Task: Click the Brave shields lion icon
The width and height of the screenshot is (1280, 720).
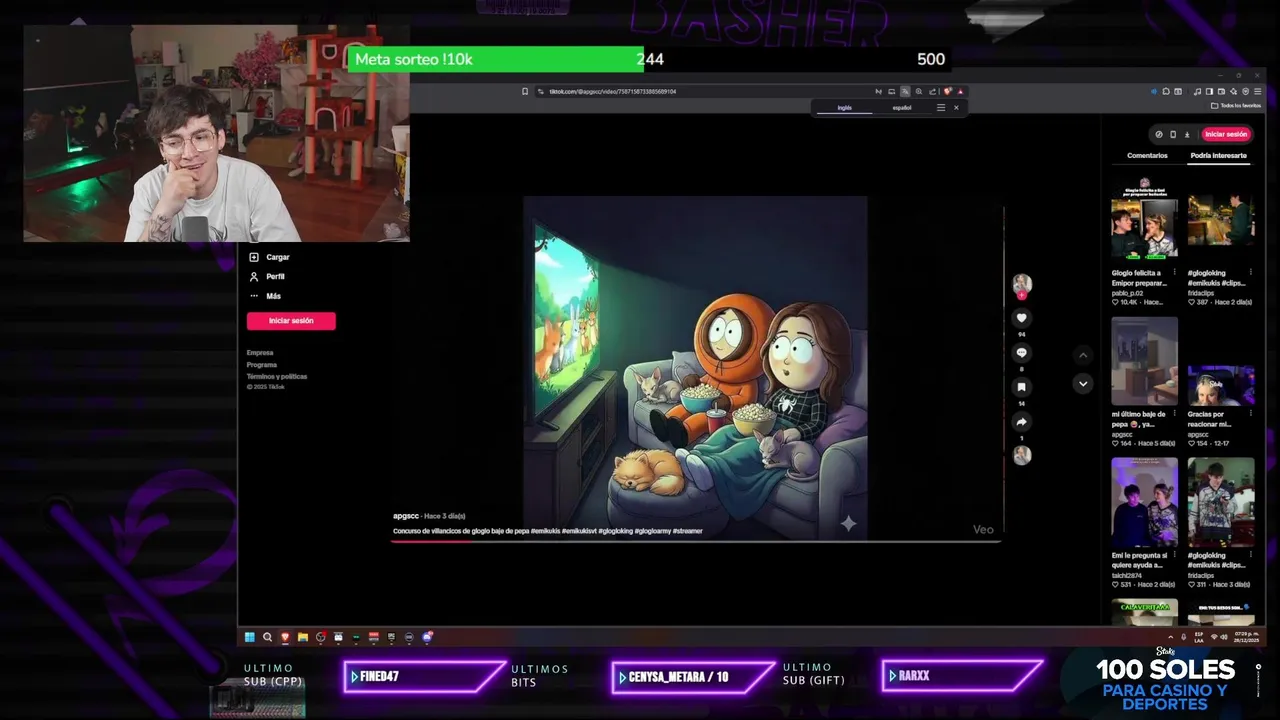Action: tap(947, 91)
